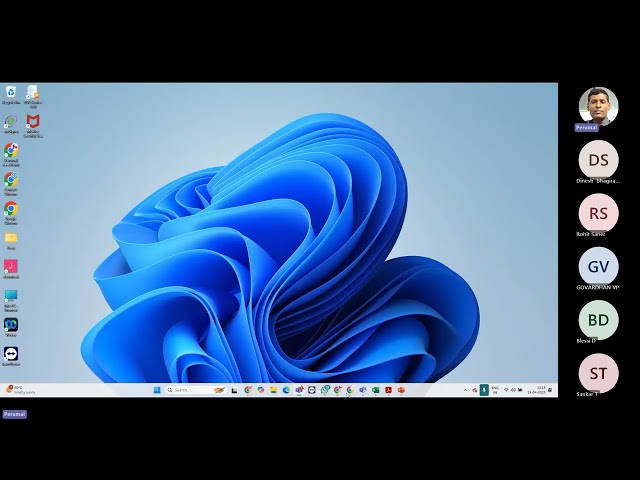Image resolution: width=640 pixels, height=480 pixels.
Task: Click the Perumal name tag on video
Action: (x=587, y=128)
